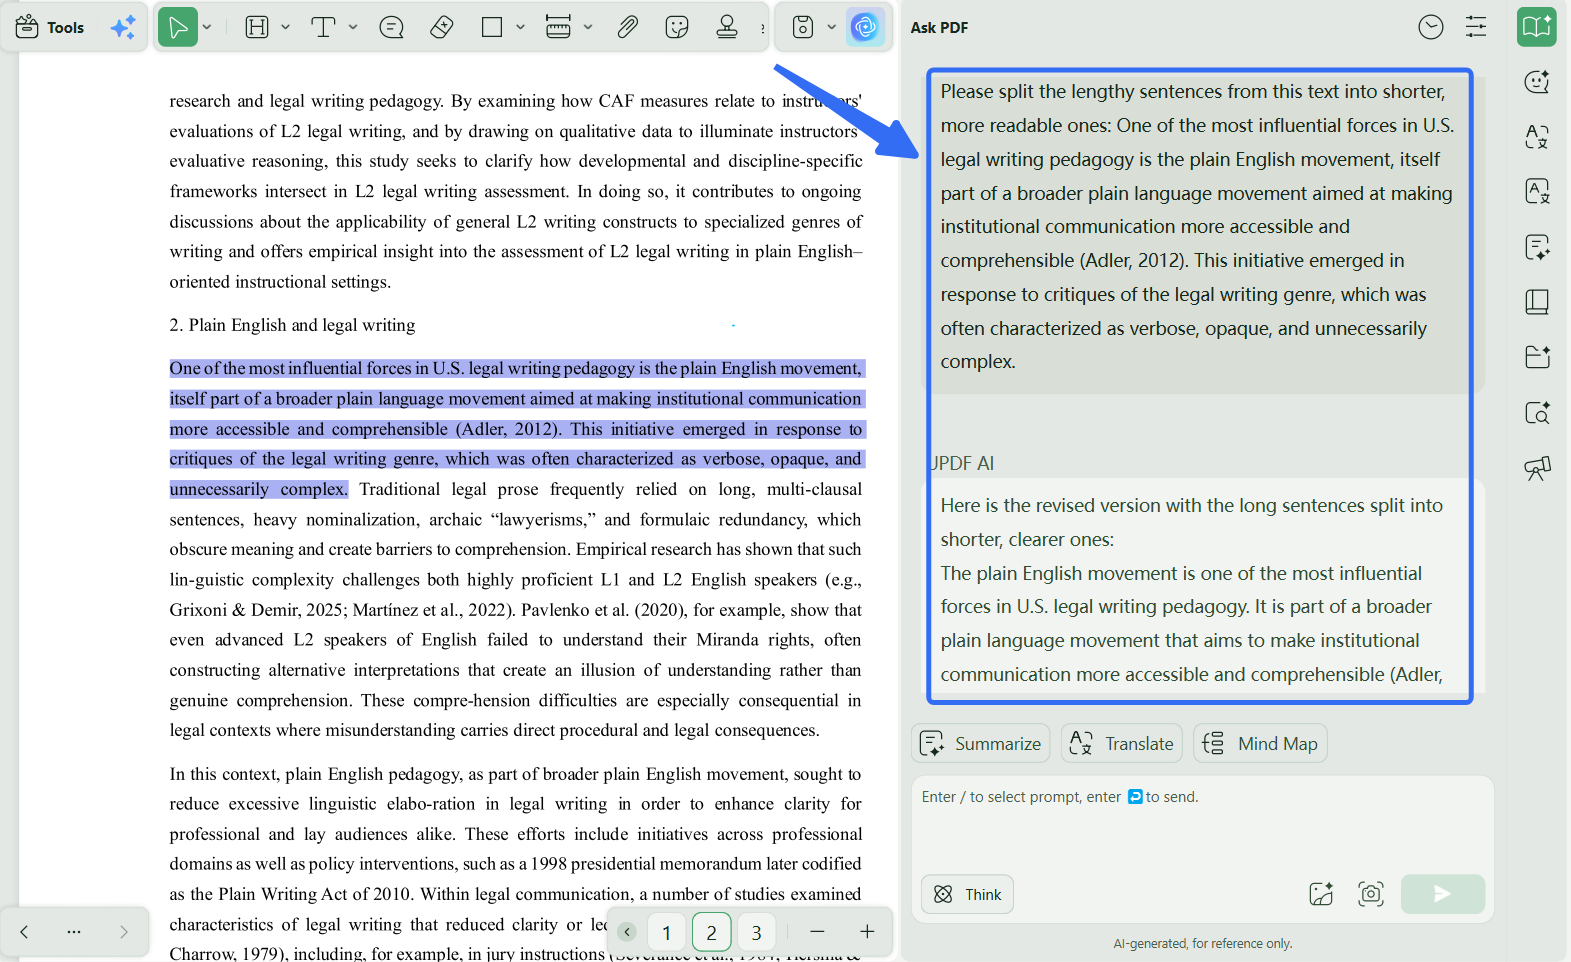The width and height of the screenshot is (1571, 962).
Task: Toggle the UPDF AI assistant button
Action: [865, 27]
